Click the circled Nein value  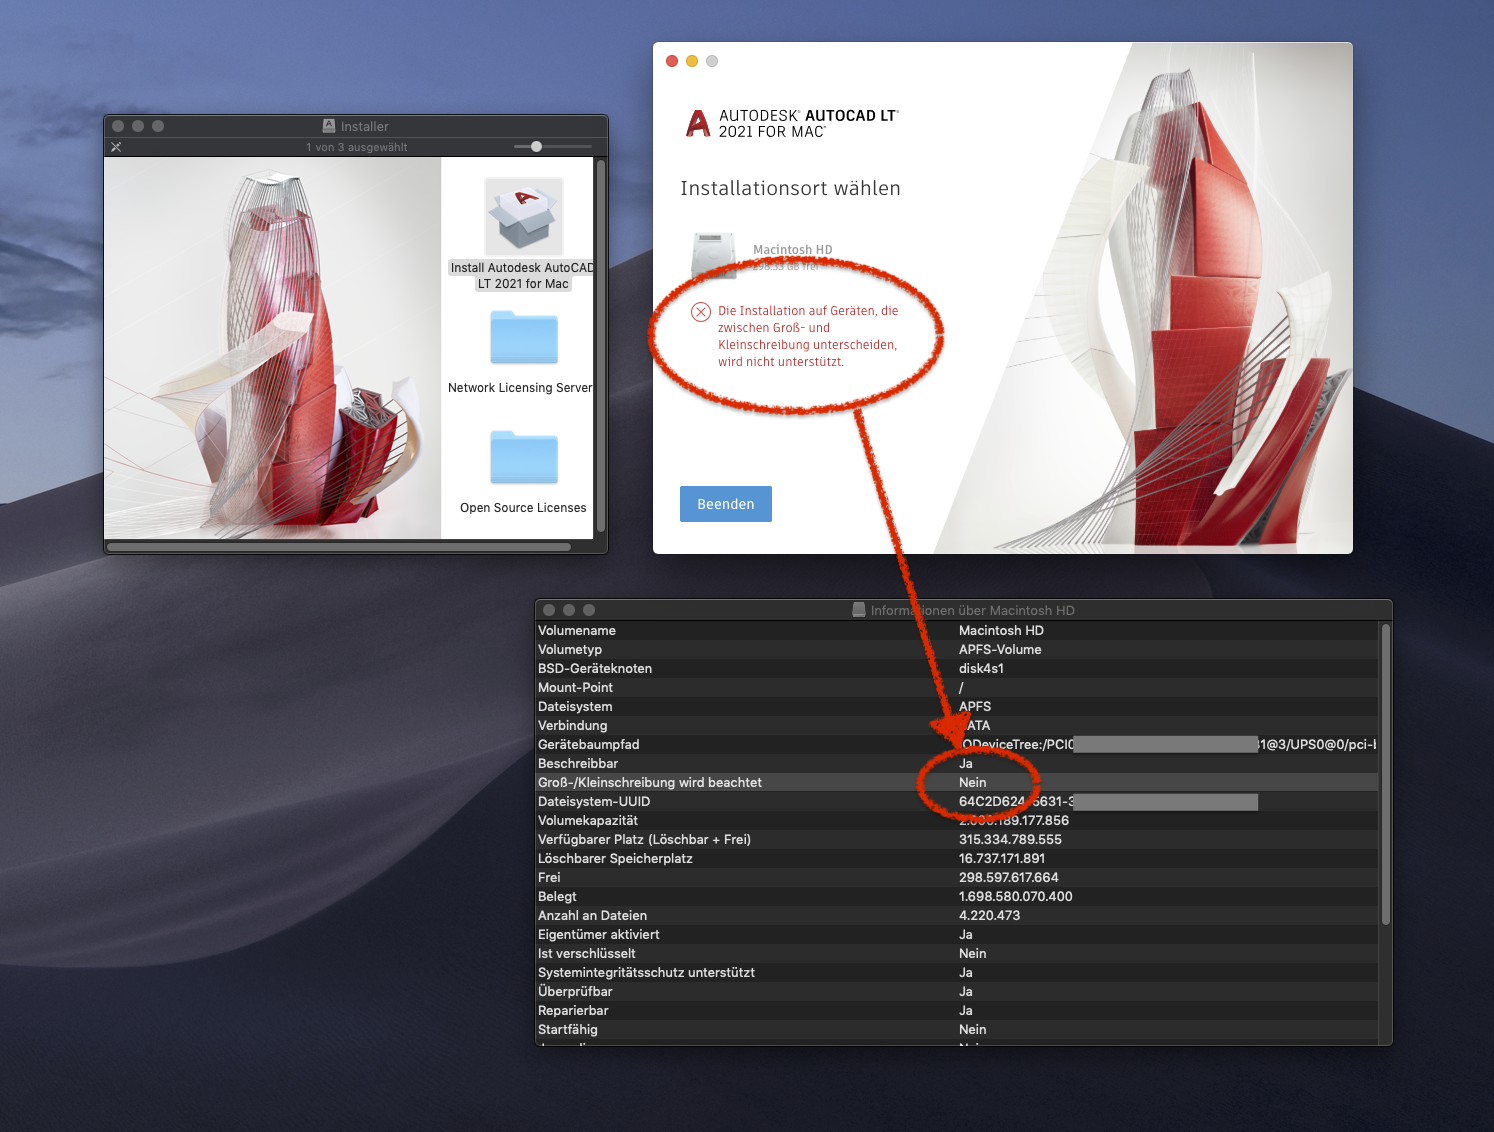(971, 782)
